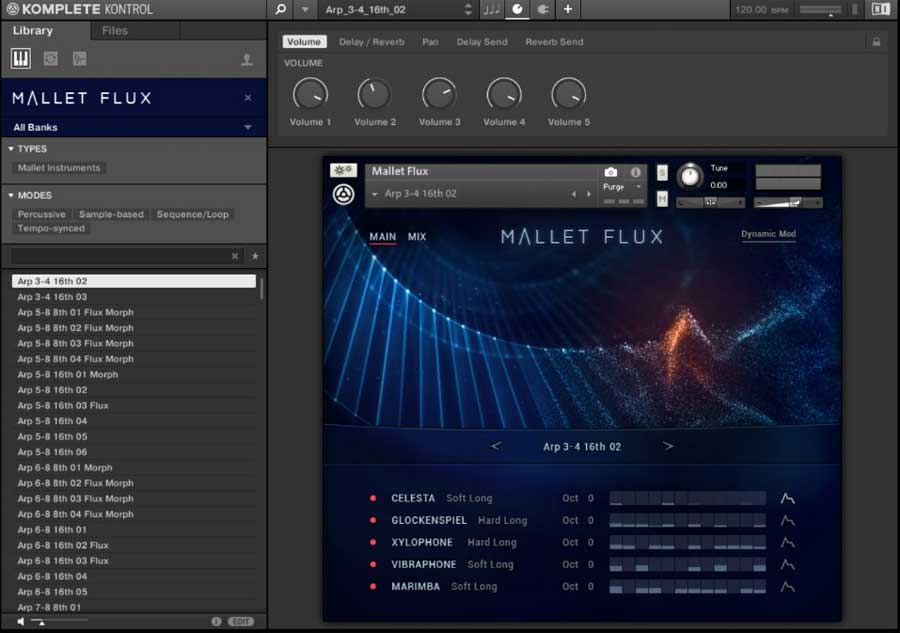900x633 pixels.
Task: Click the Volume 1 knob
Action: click(311, 94)
